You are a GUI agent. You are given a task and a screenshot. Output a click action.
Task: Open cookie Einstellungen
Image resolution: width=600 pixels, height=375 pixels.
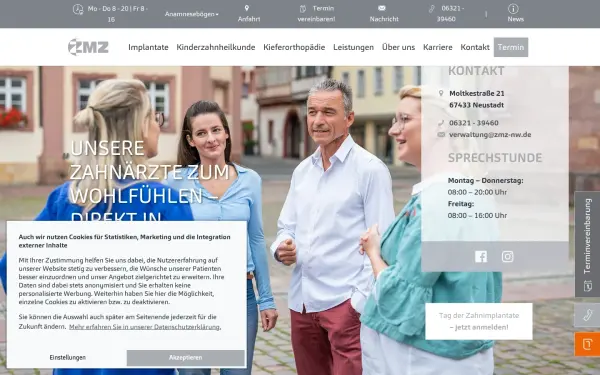pos(68,358)
